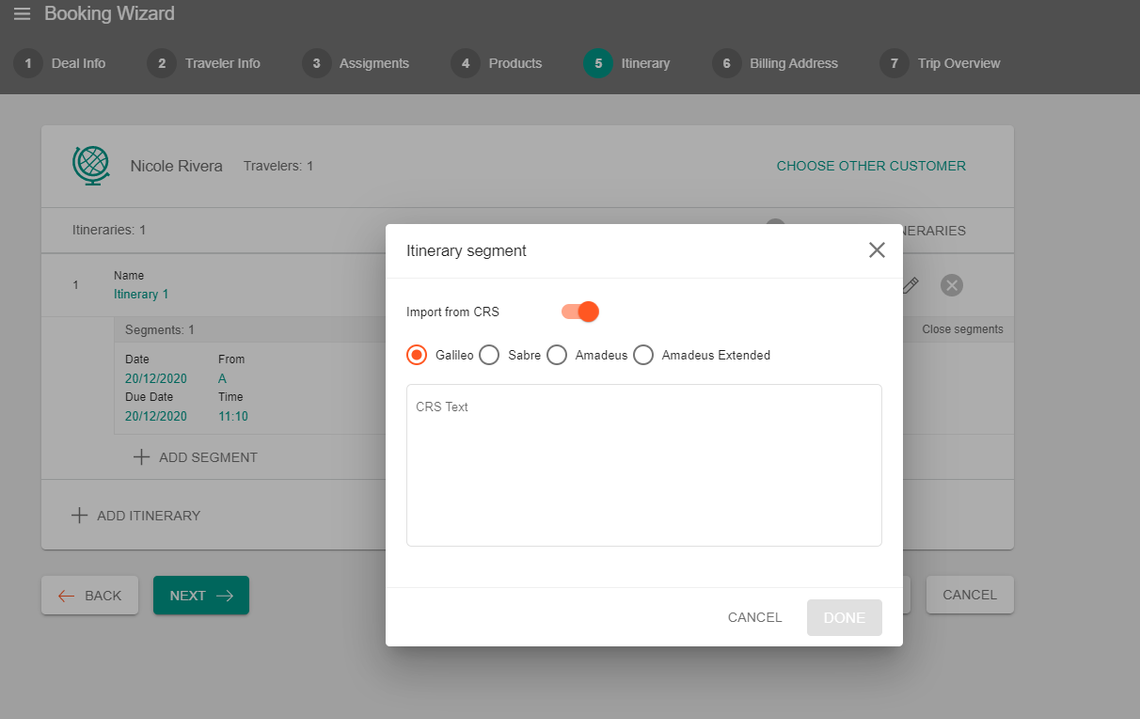The height and width of the screenshot is (719, 1140).
Task: Click the Nicole Rivera customer name
Action: tap(176, 166)
